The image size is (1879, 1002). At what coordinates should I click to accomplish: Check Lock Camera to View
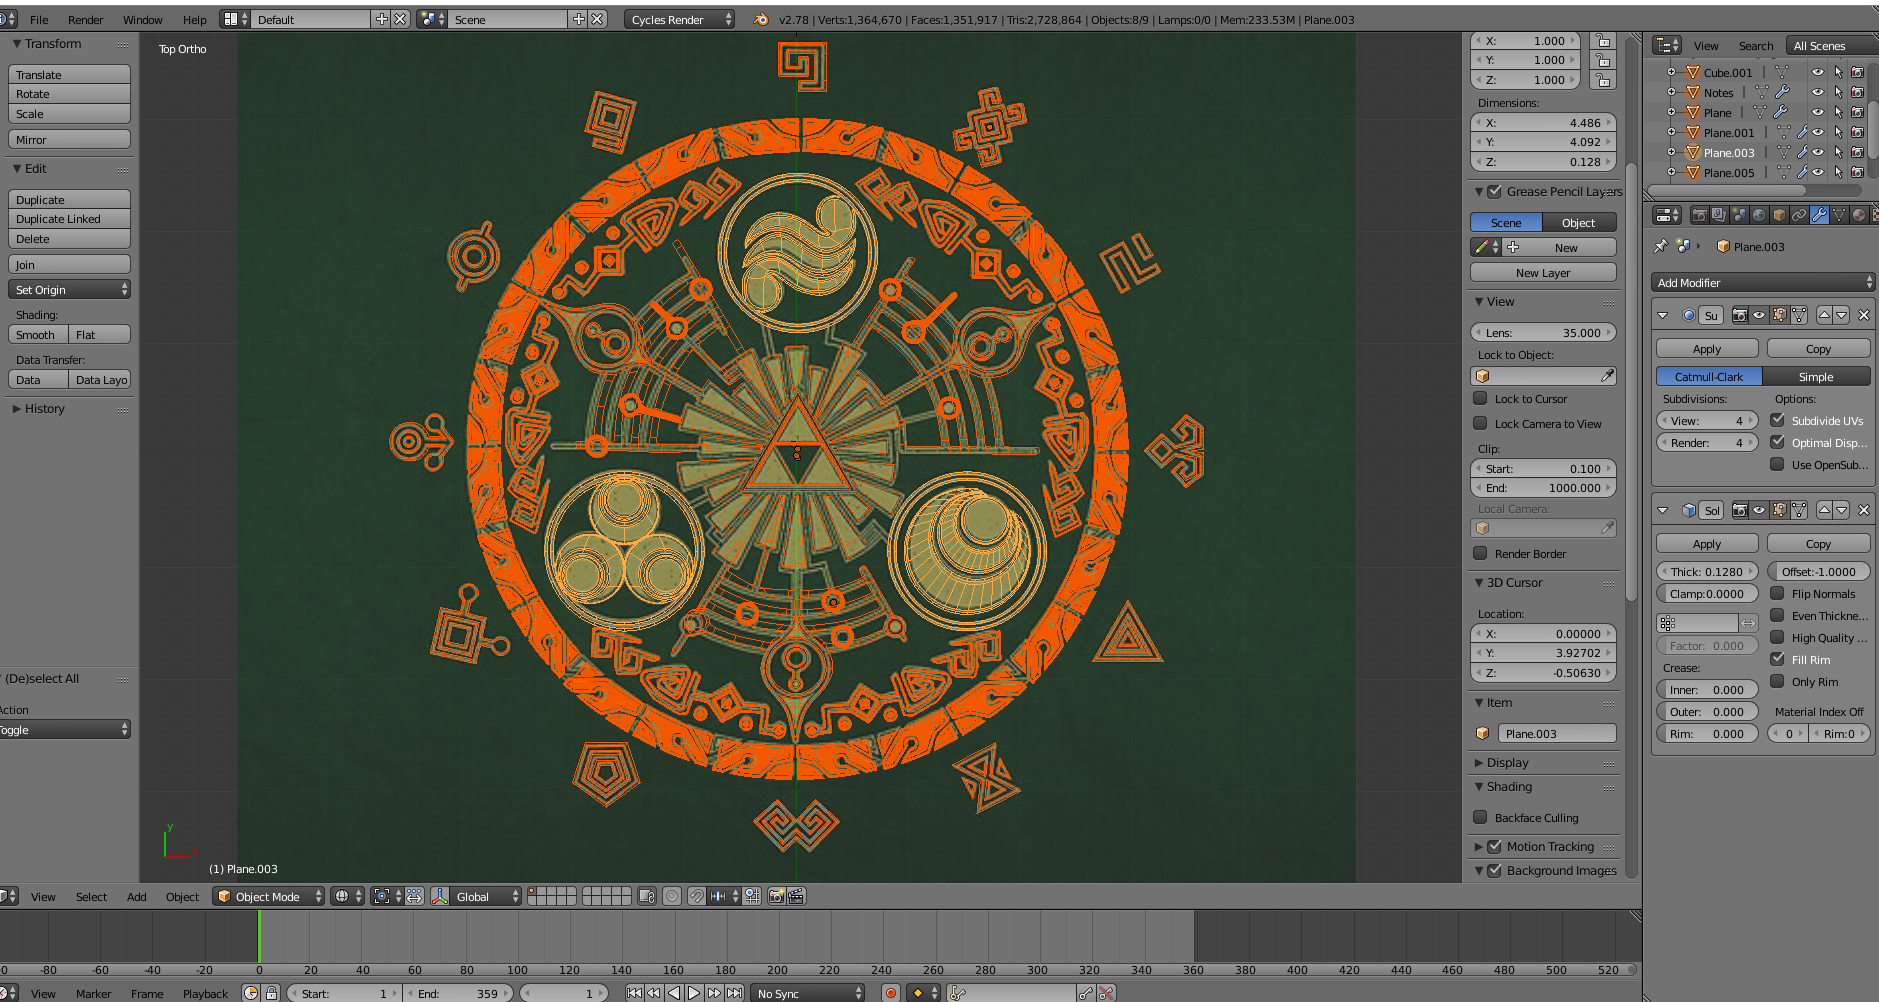(1480, 423)
